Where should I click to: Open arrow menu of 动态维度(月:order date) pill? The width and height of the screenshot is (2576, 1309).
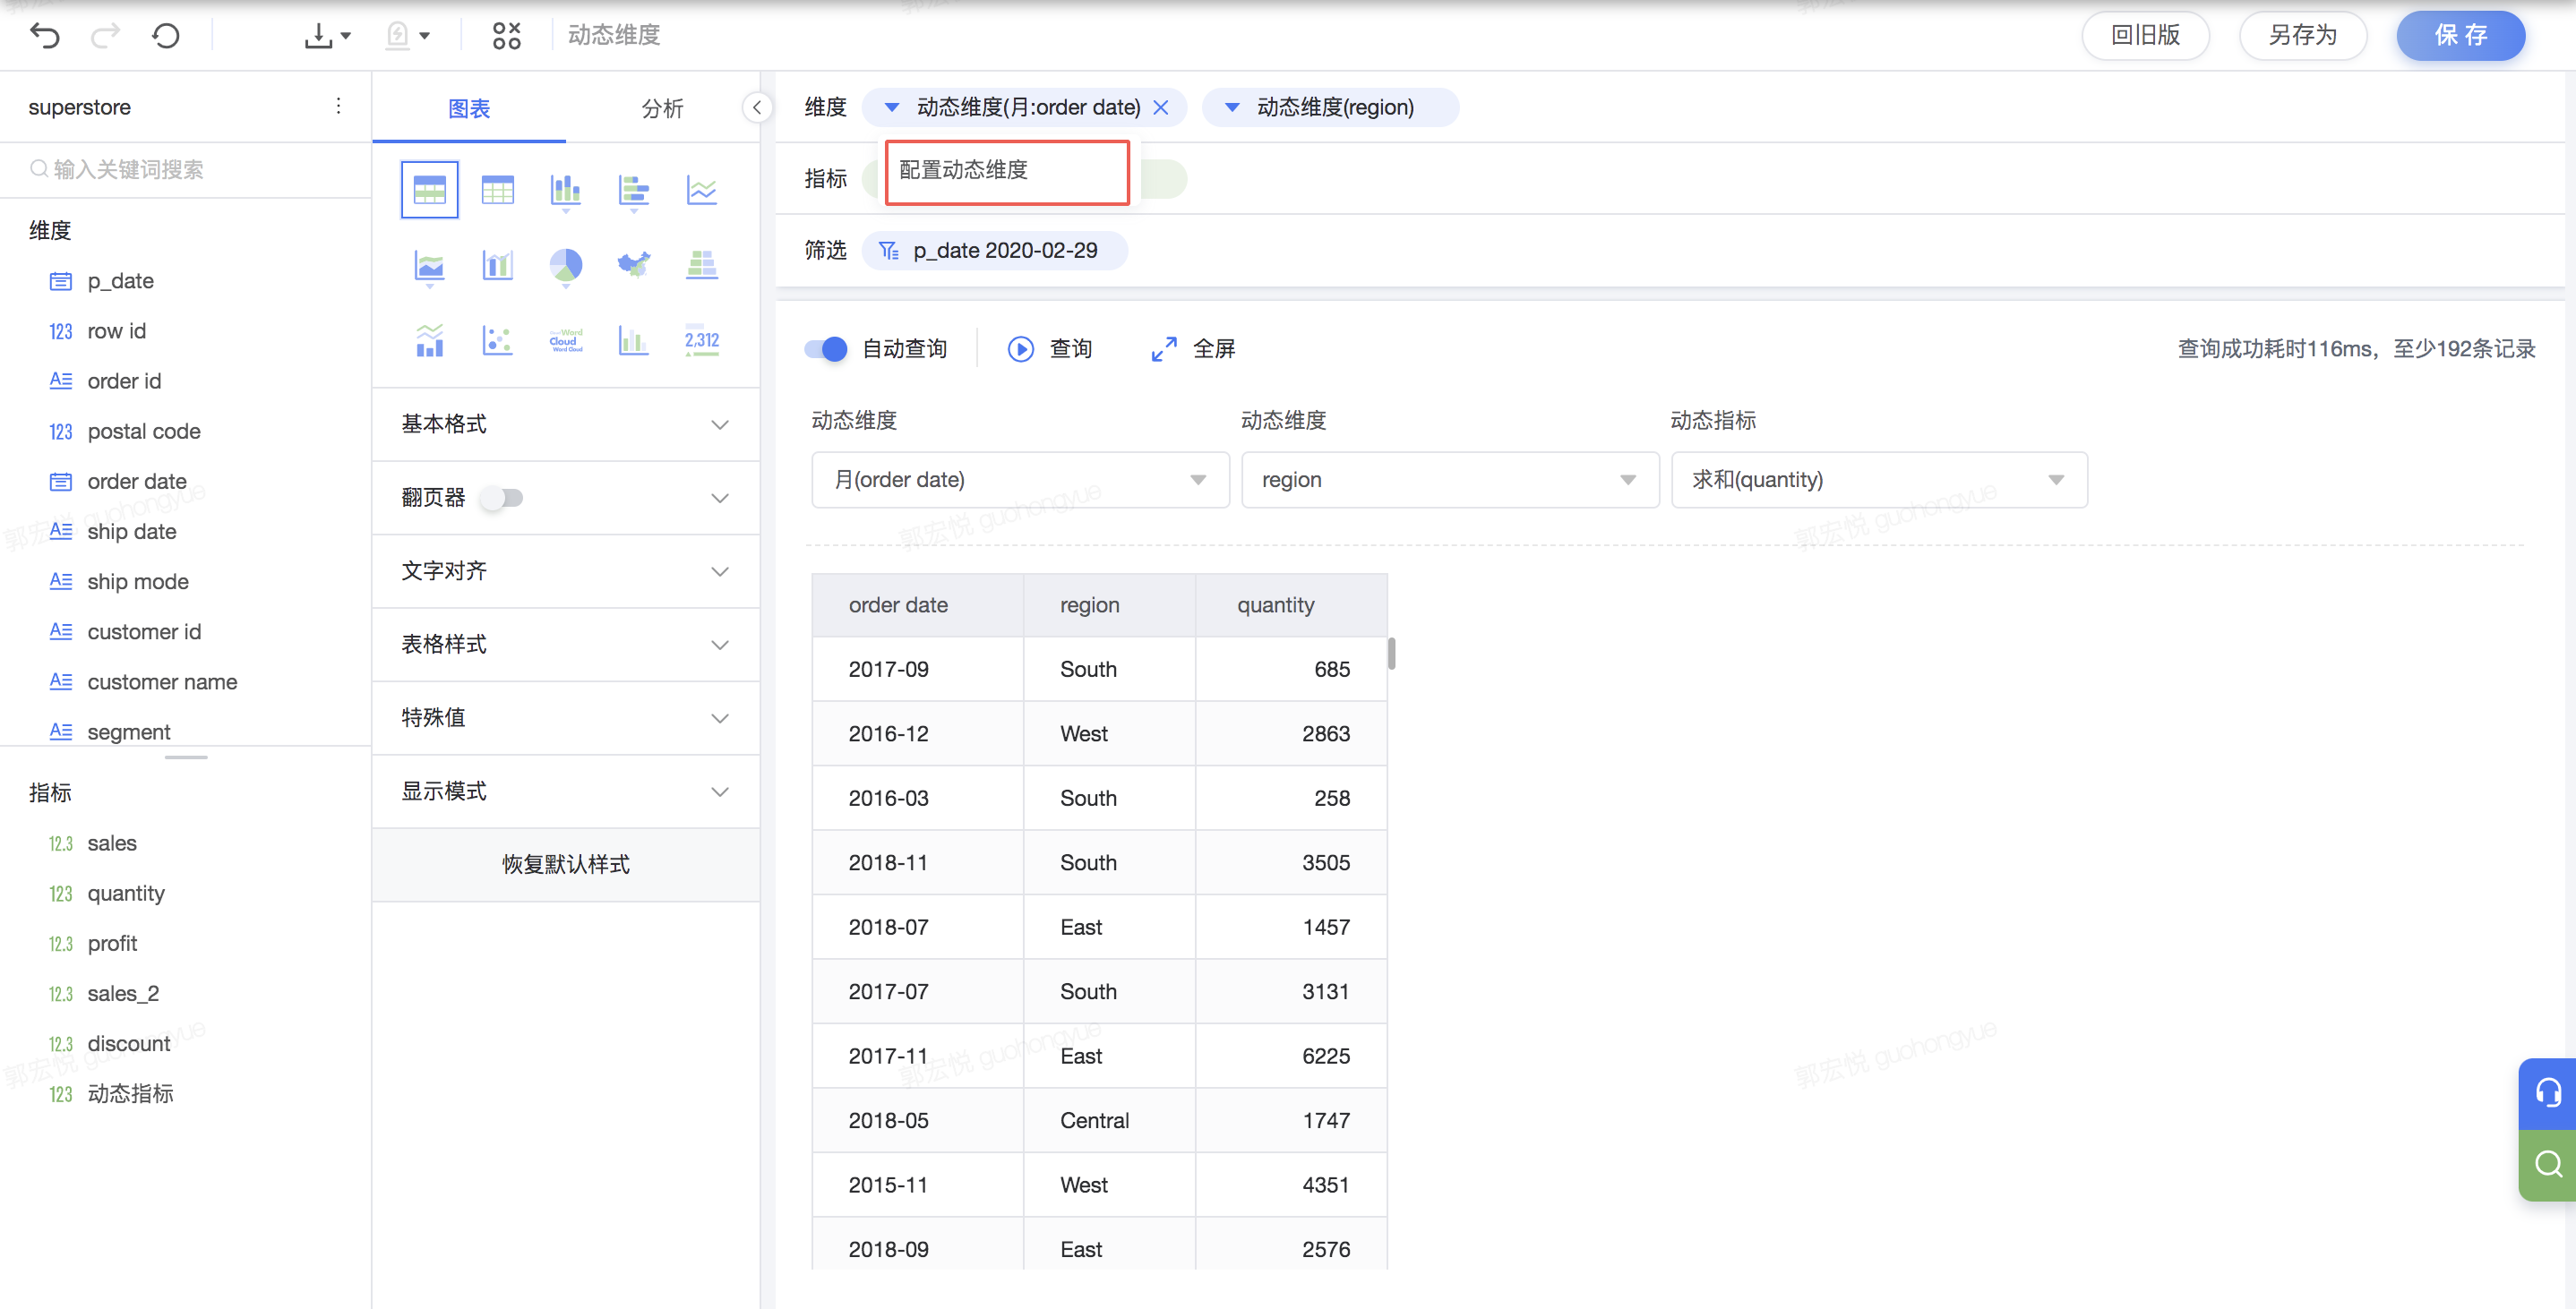click(892, 107)
